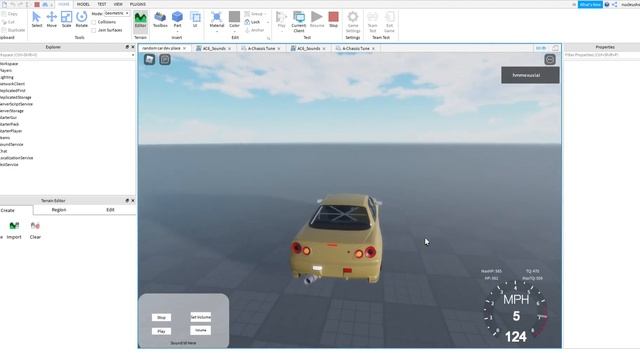Open the Edit tab in Terrain Editor

pos(110,210)
